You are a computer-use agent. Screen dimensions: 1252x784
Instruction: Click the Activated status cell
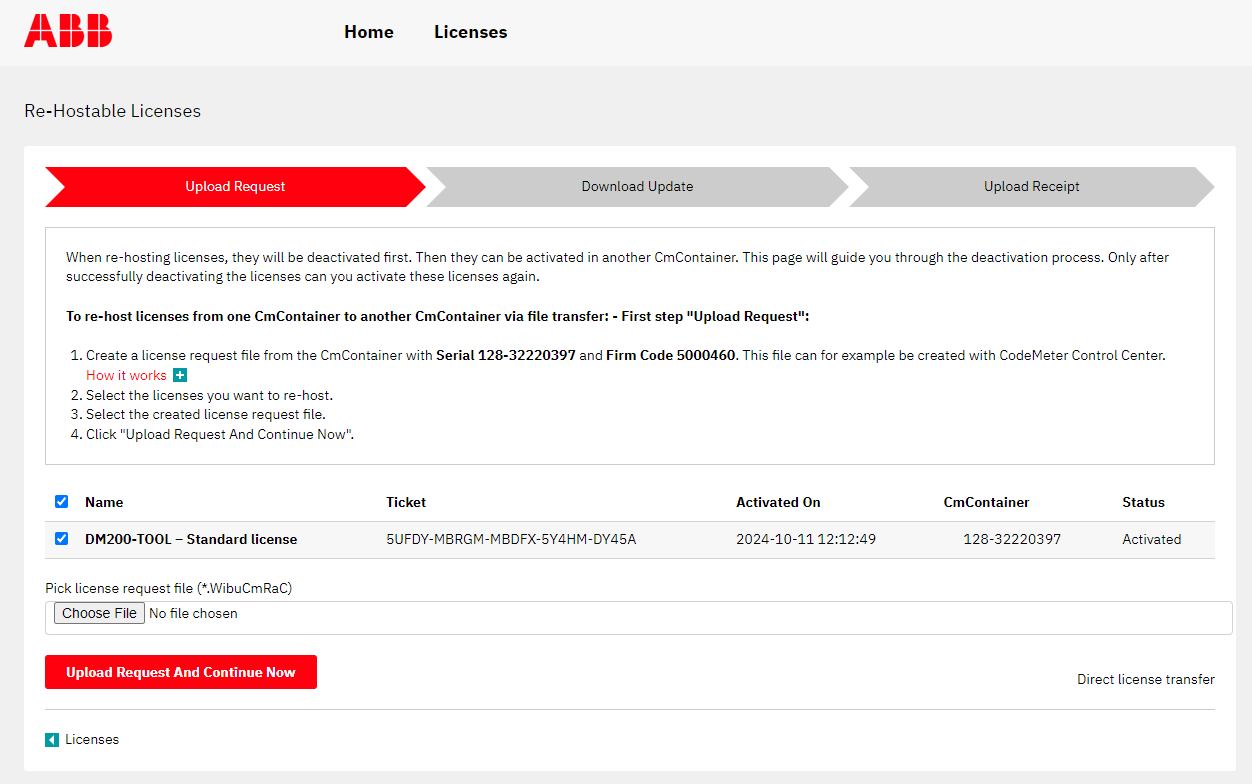click(x=1152, y=539)
